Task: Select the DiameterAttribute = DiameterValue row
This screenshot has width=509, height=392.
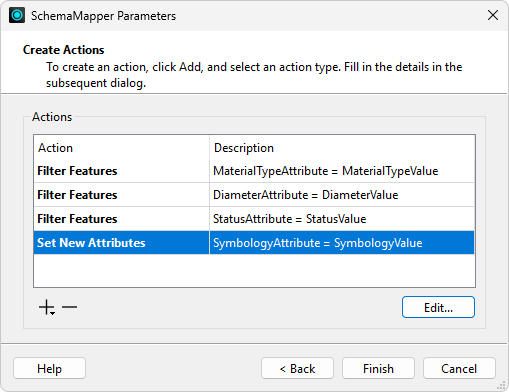Action: pos(254,195)
